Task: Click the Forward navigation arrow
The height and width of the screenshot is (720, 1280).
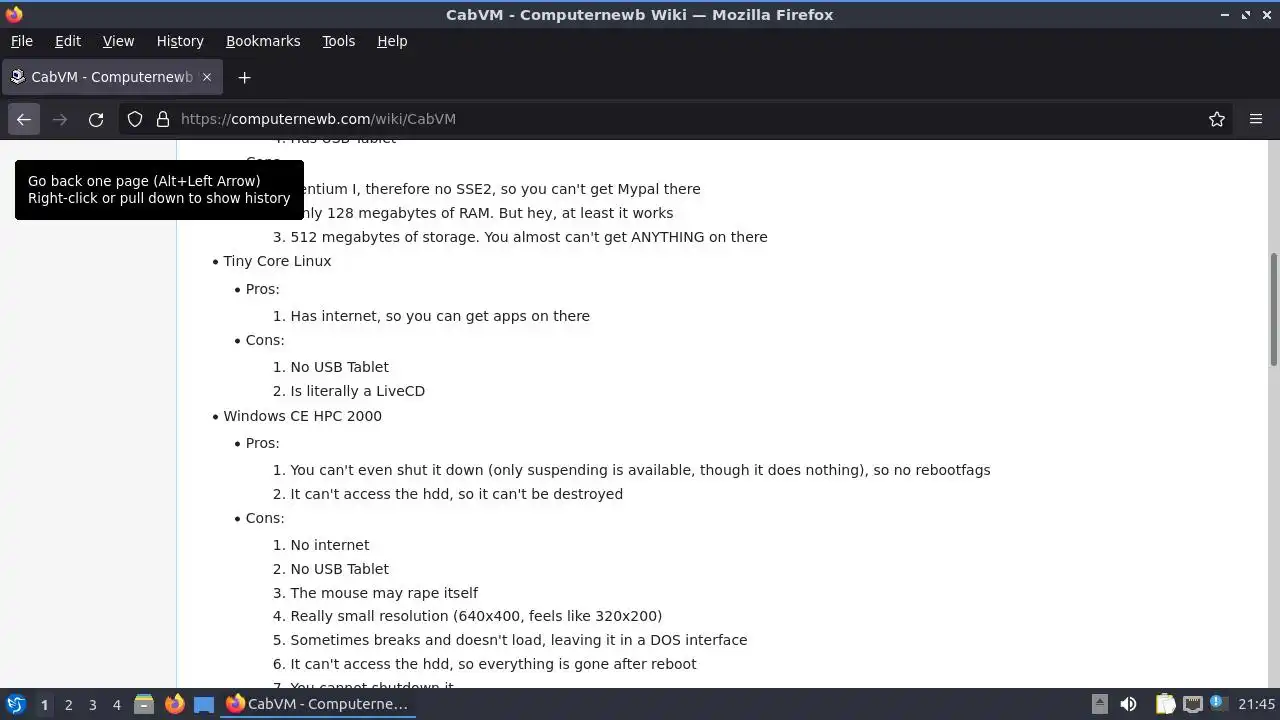Action: [60, 119]
